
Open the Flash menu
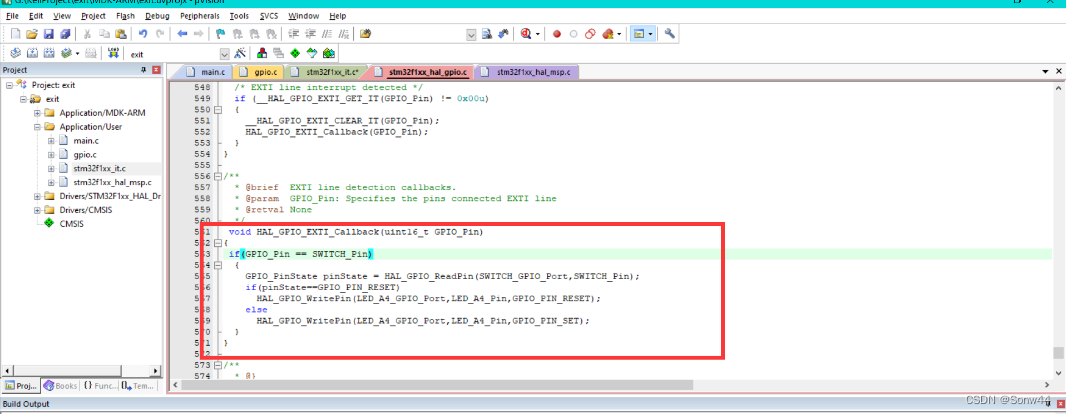point(125,16)
